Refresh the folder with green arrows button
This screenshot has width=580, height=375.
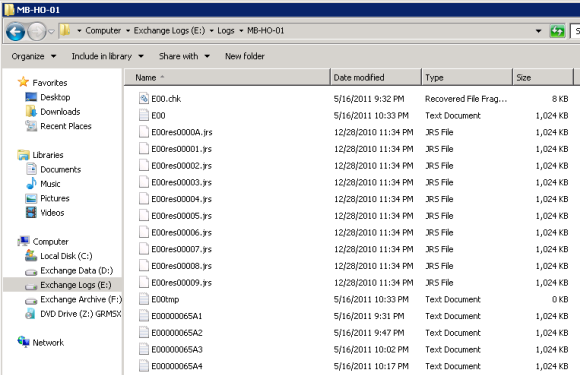click(557, 31)
